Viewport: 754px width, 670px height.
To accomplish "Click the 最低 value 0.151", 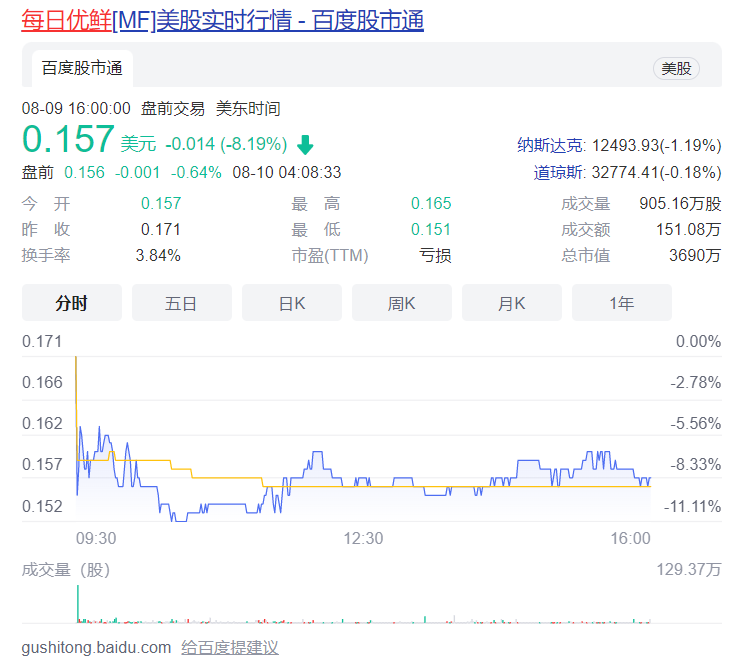I will tap(431, 229).
